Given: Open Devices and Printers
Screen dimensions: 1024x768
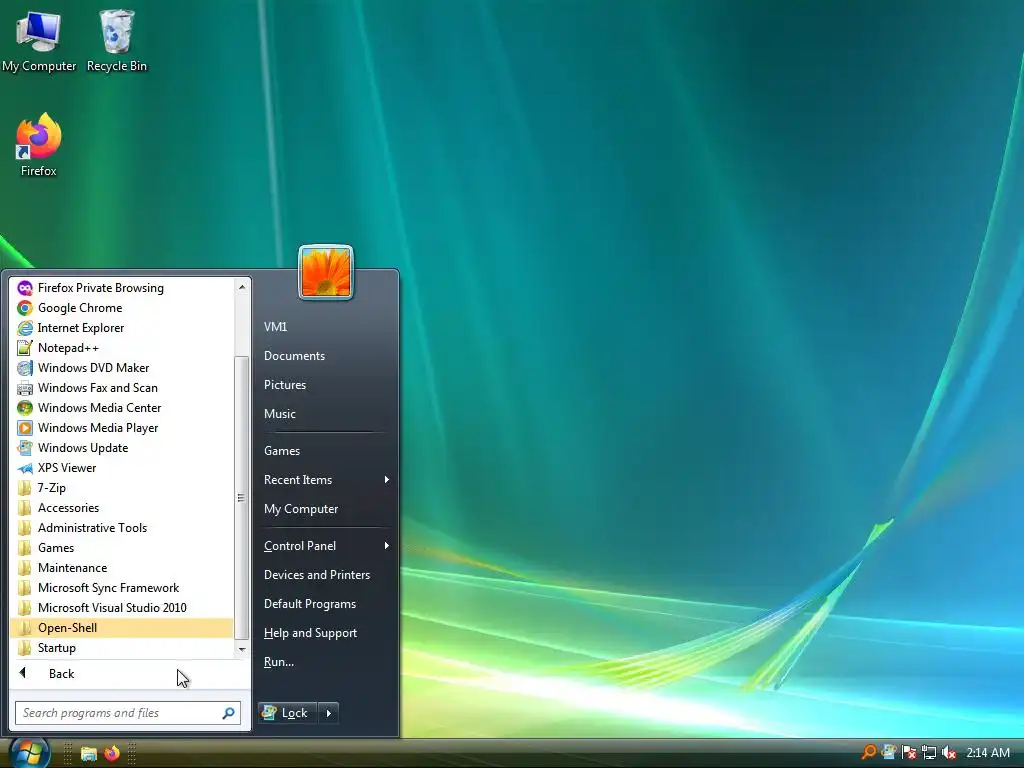Looking at the screenshot, I should pos(326,575).
